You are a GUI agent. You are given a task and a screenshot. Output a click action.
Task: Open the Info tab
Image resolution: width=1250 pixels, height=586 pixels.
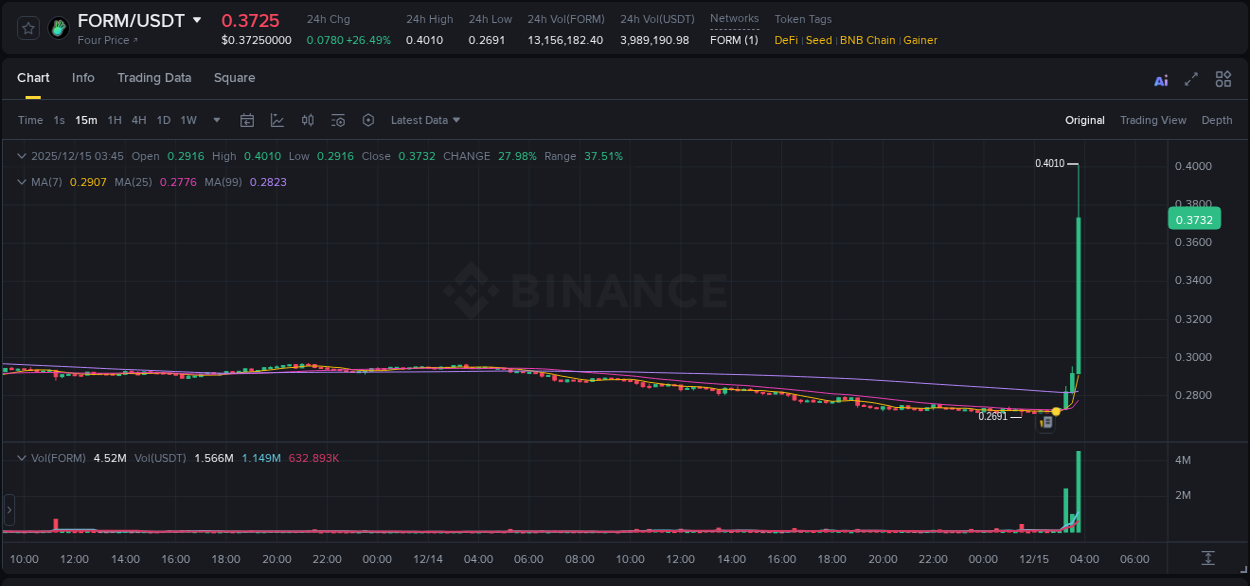click(x=83, y=78)
